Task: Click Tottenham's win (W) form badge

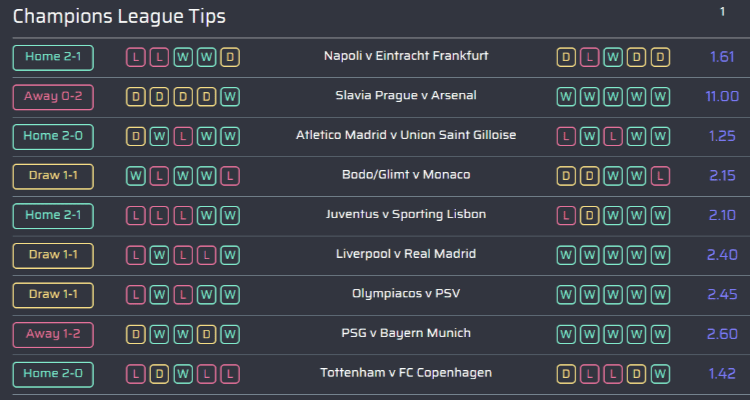Action: click(182, 374)
